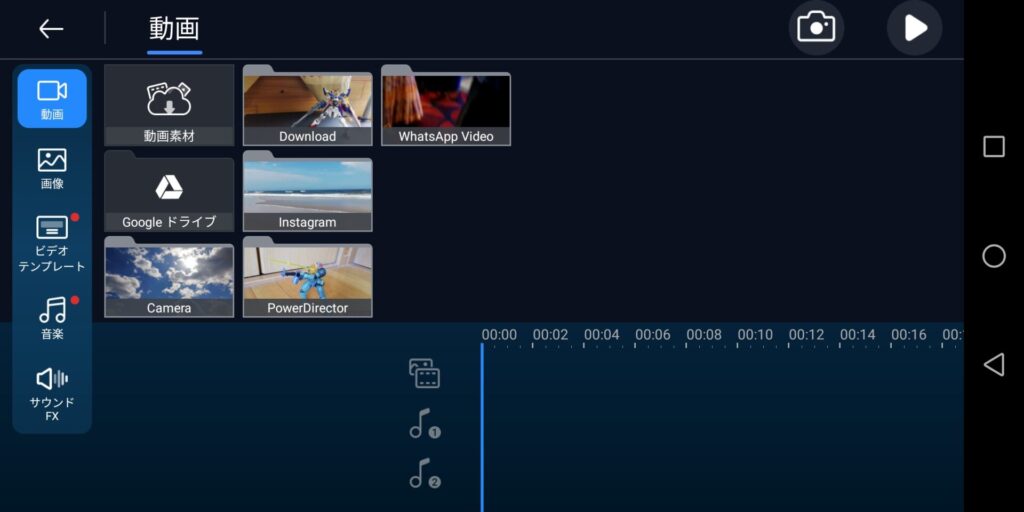Tap the Android back triangle button
1024x512 pixels.
click(994, 364)
